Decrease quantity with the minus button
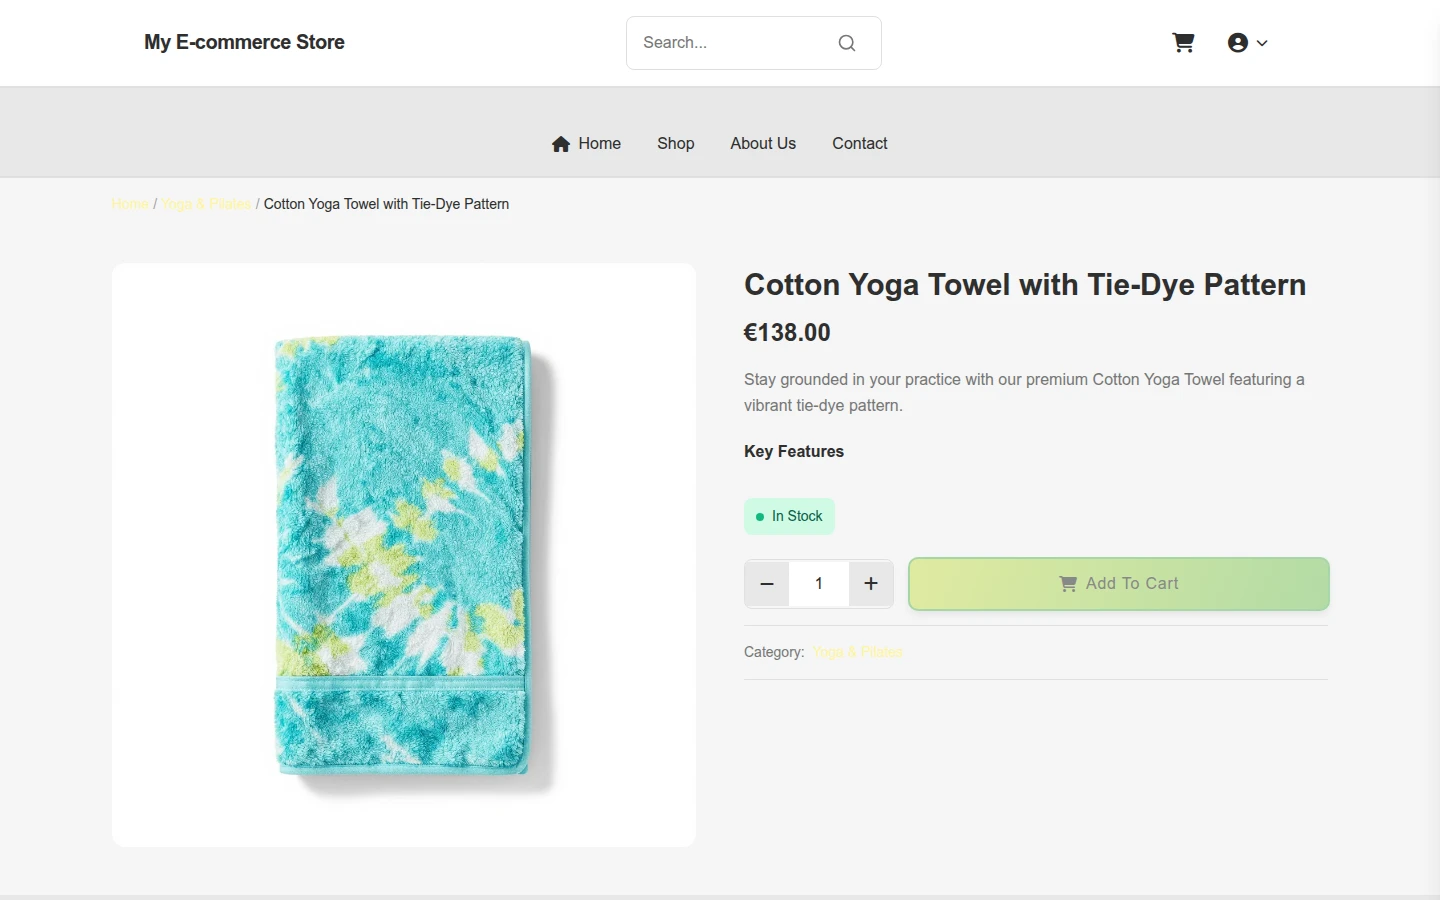The image size is (1440, 900). pos(767,584)
